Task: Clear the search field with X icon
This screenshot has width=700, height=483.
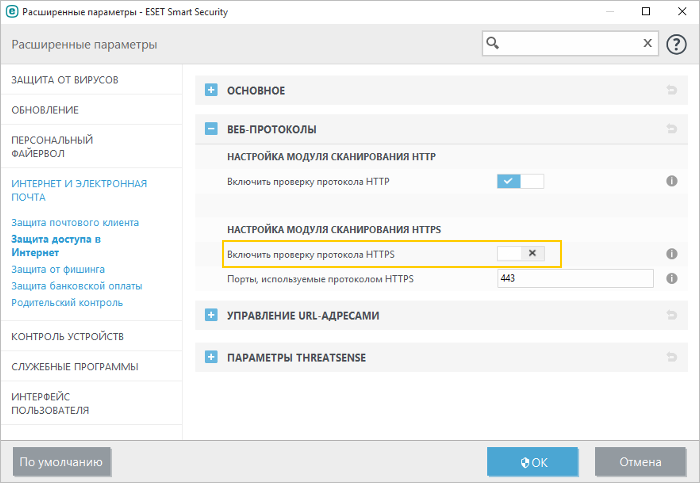Action: [x=647, y=44]
